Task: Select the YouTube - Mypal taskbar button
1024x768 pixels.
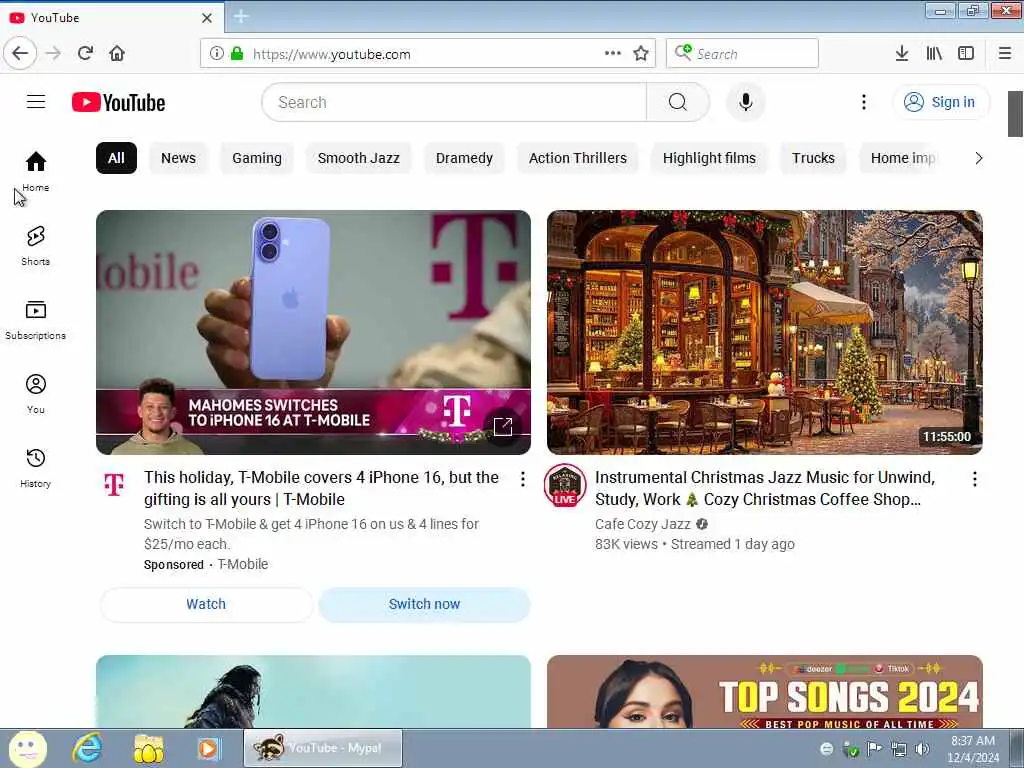Action: click(x=323, y=748)
